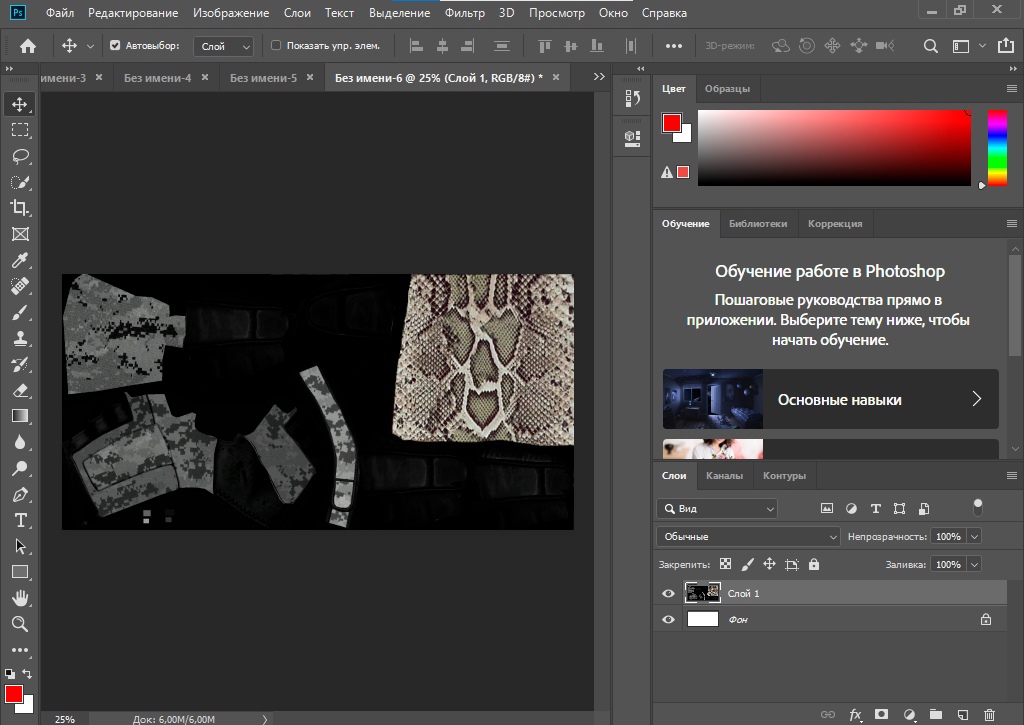Select the Horizontal Type tool
Screen dimensions: 1024x725
20,520
